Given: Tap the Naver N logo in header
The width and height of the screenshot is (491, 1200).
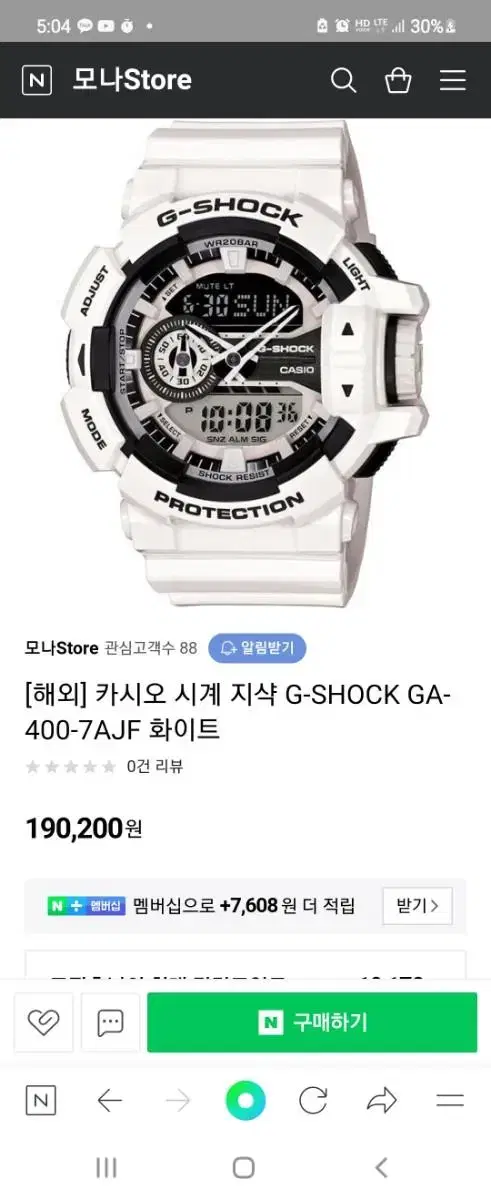Looking at the screenshot, I should (37, 80).
